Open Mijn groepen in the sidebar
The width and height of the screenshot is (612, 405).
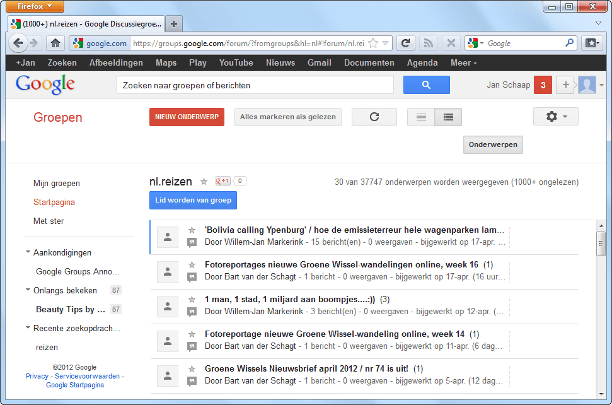[x=57, y=183]
